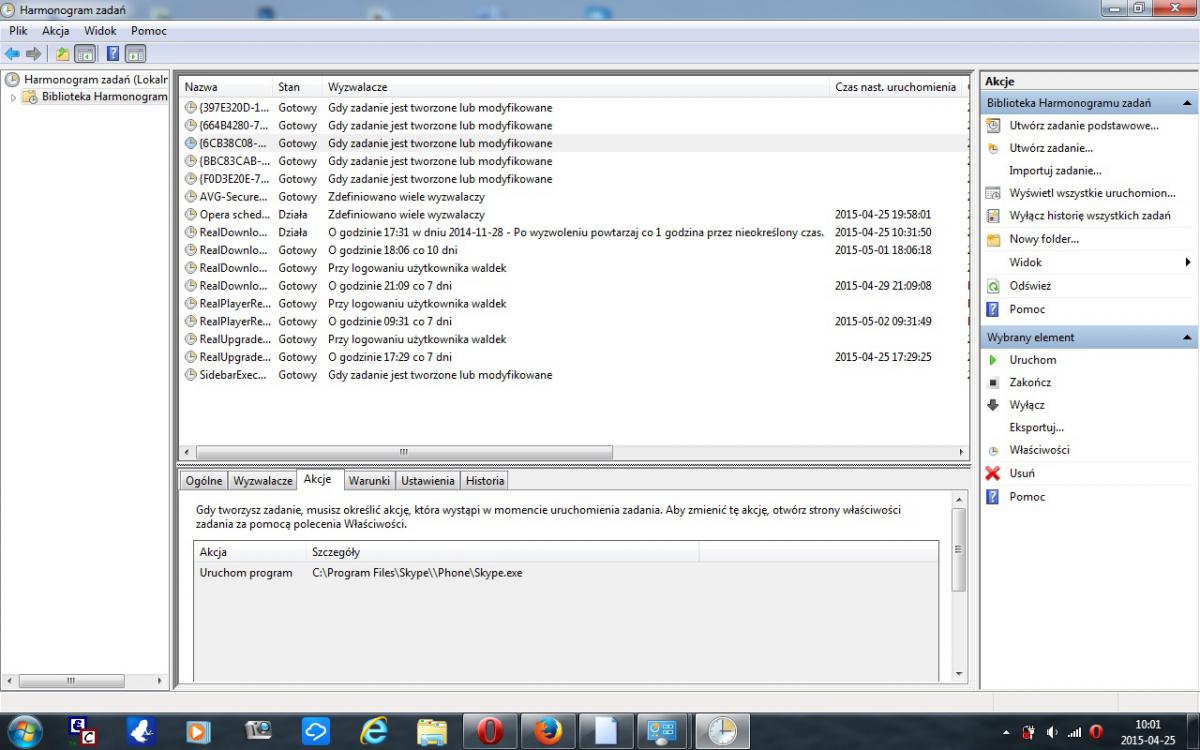Switch to the Wyzwalacze tab
The image size is (1200, 750).
coord(263,481)
